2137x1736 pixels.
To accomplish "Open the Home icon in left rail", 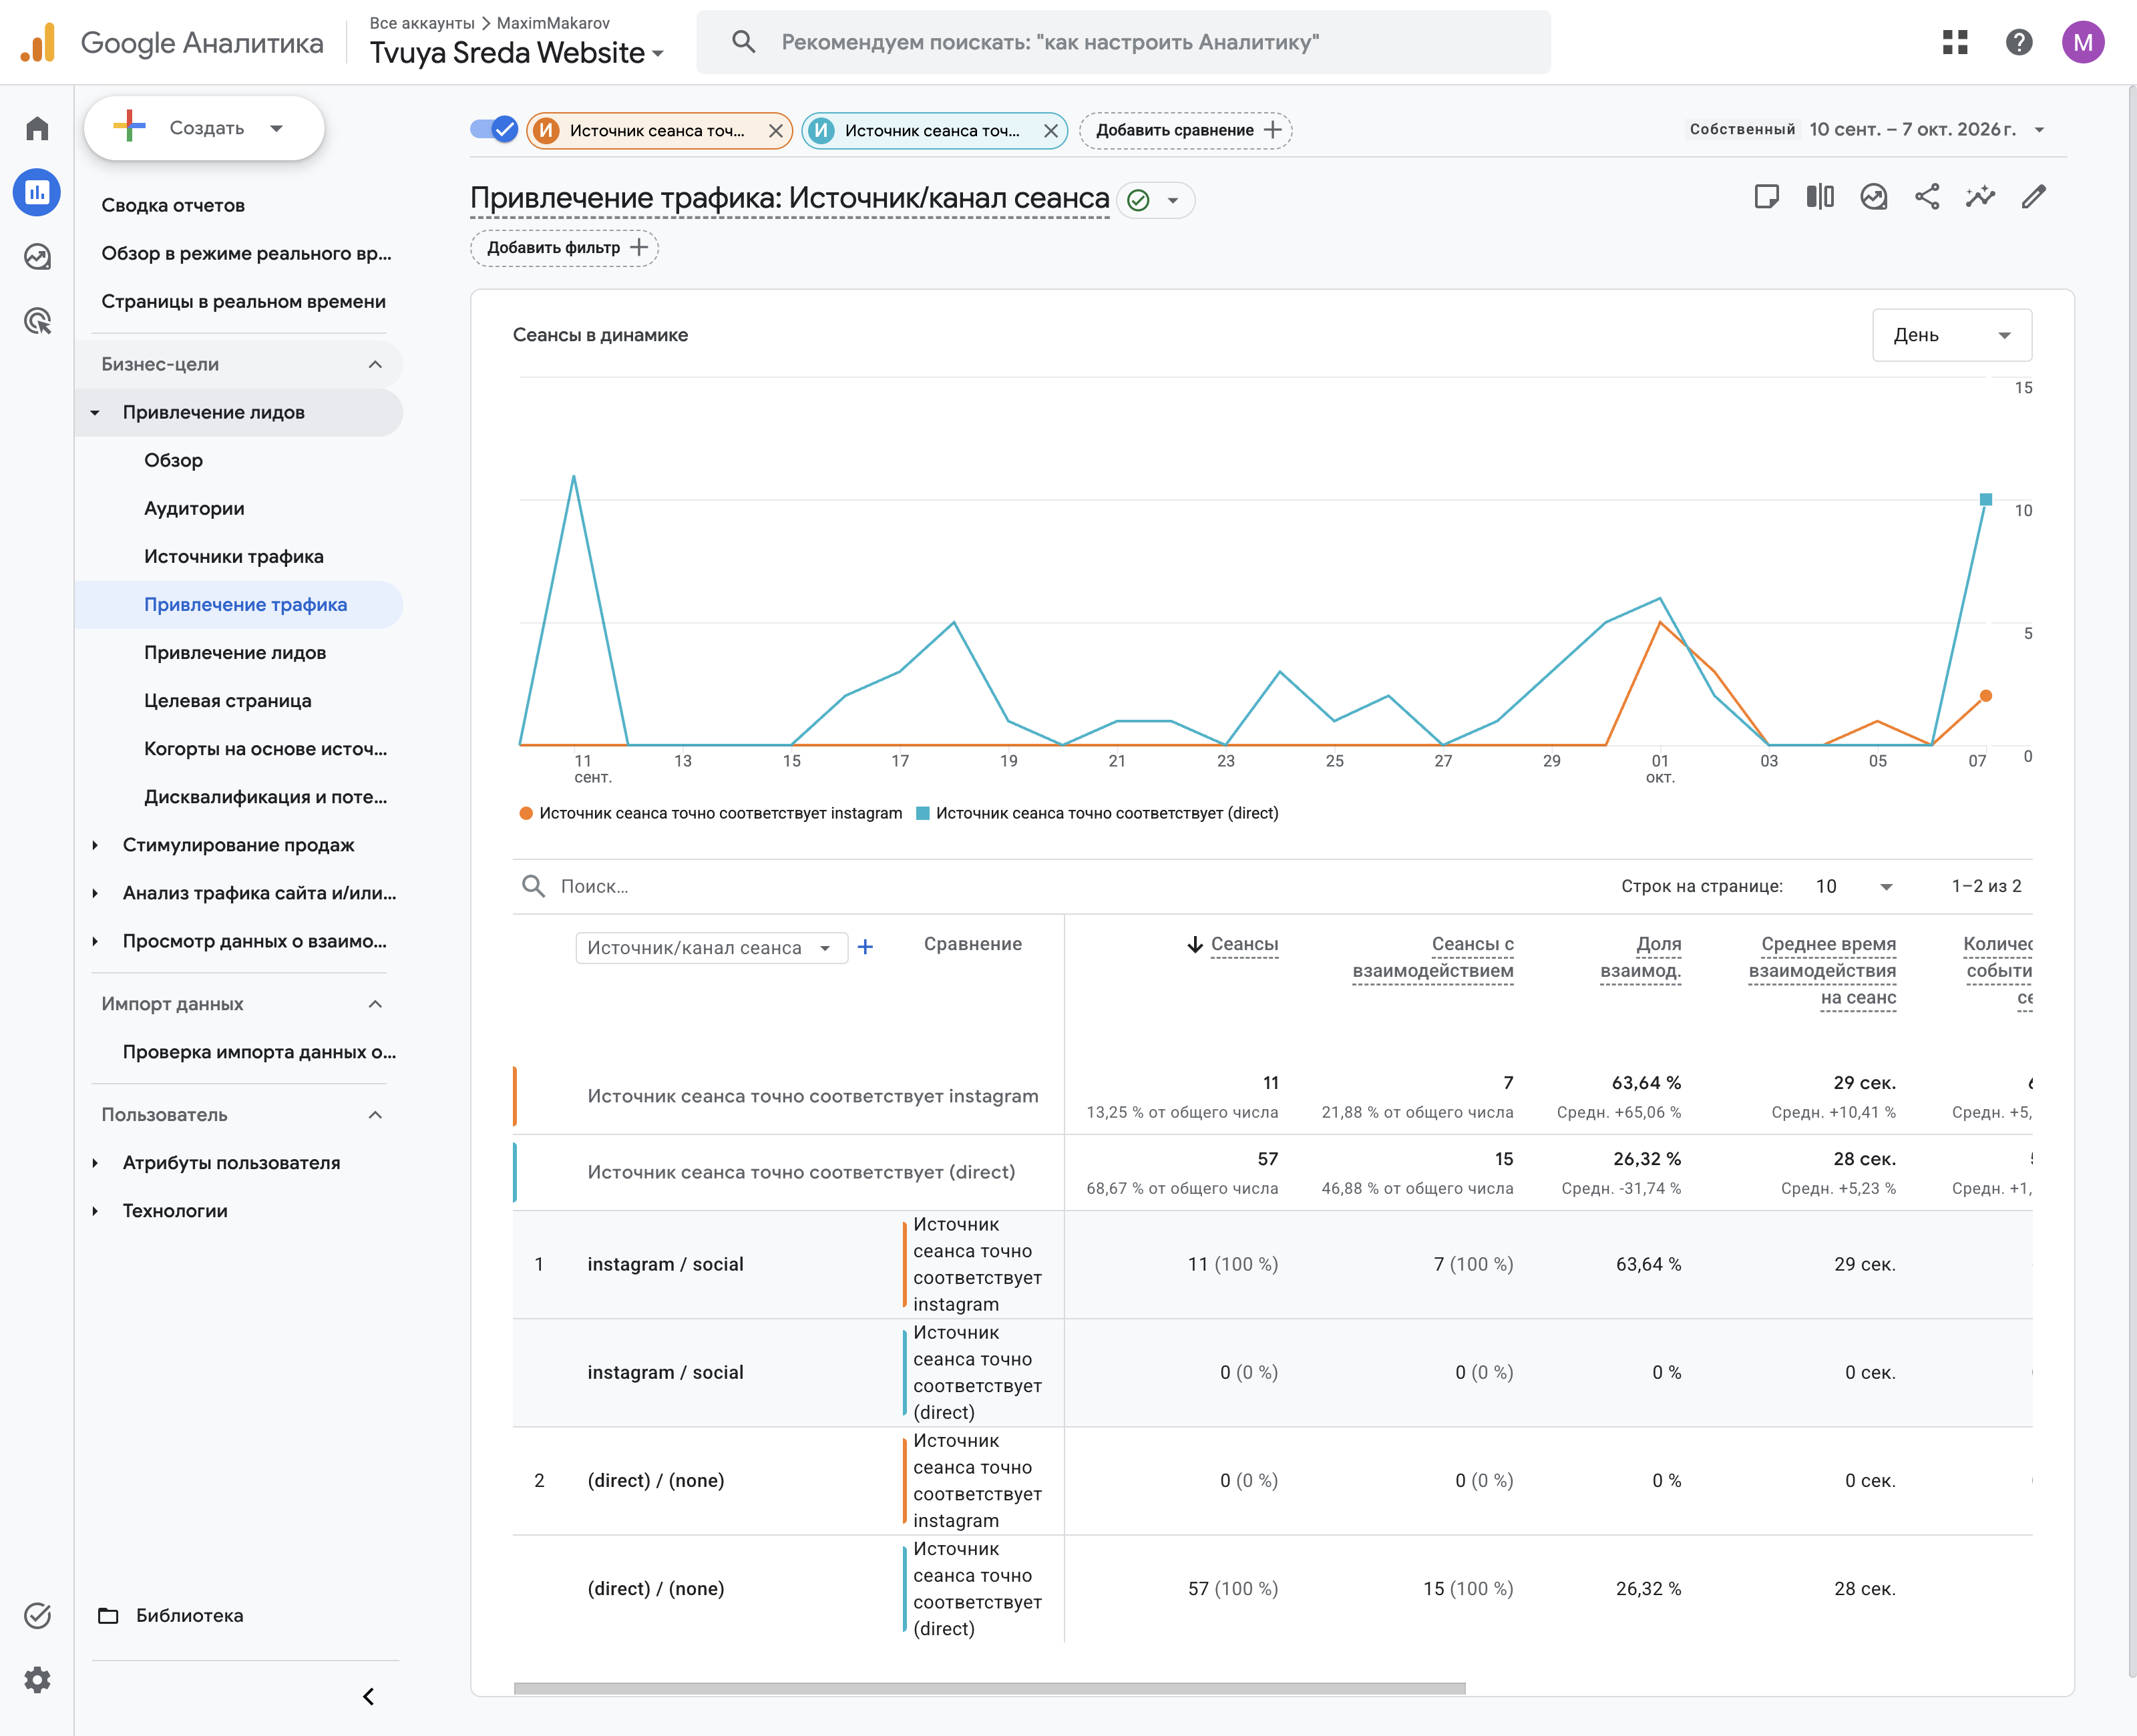I will point(37,128).
